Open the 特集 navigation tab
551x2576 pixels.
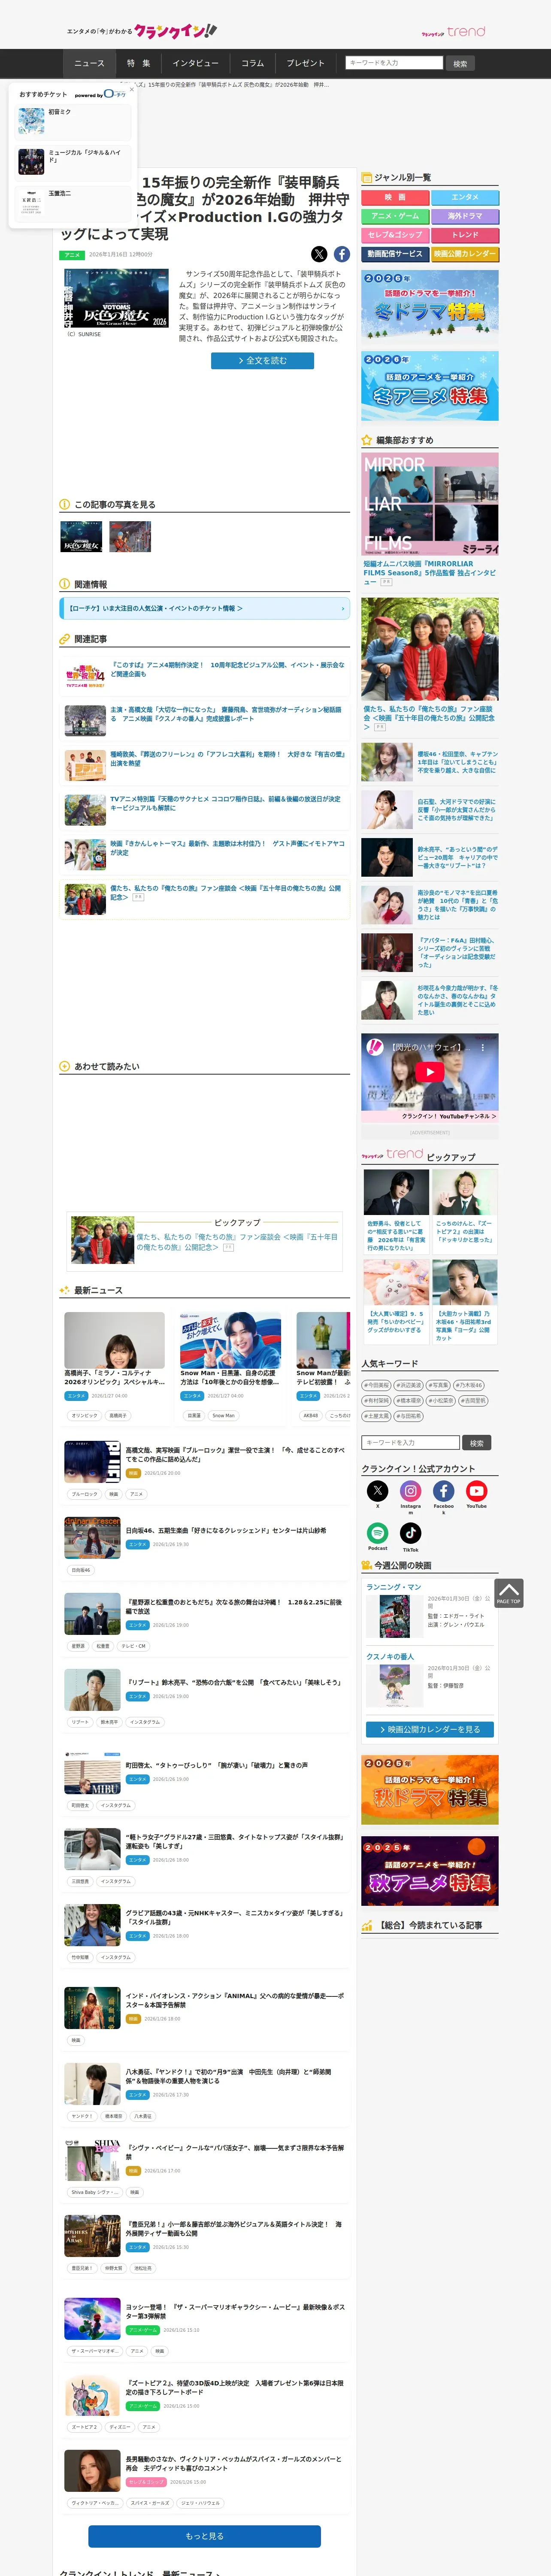[139, 63]
